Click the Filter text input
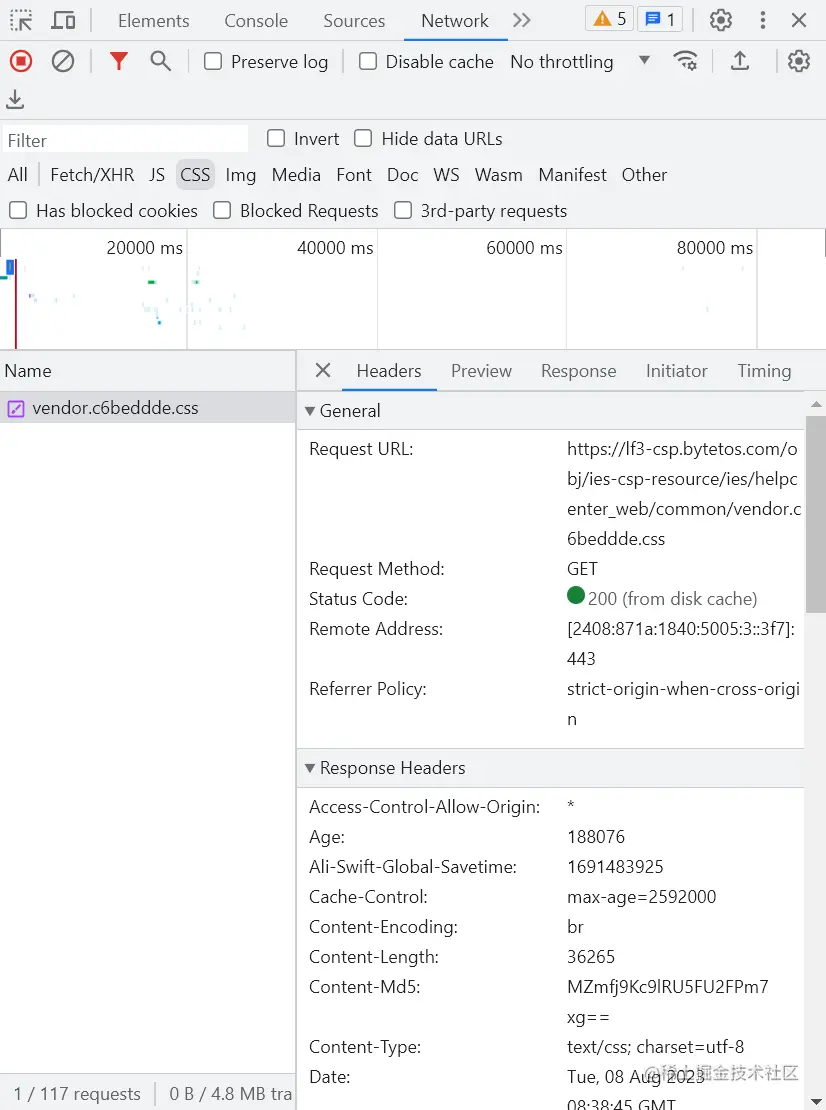The image size is (826, 1110). tap(126, 139)
